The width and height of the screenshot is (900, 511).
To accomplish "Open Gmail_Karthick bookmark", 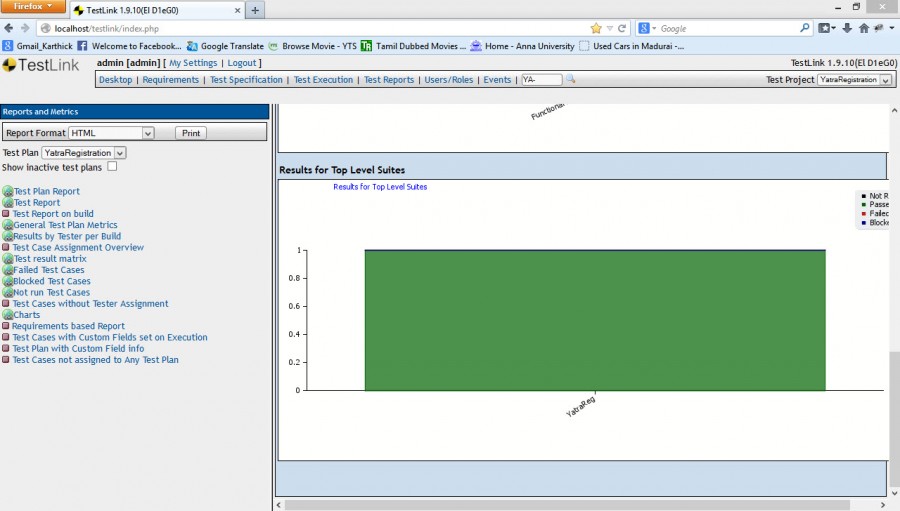I will point(38,46).
